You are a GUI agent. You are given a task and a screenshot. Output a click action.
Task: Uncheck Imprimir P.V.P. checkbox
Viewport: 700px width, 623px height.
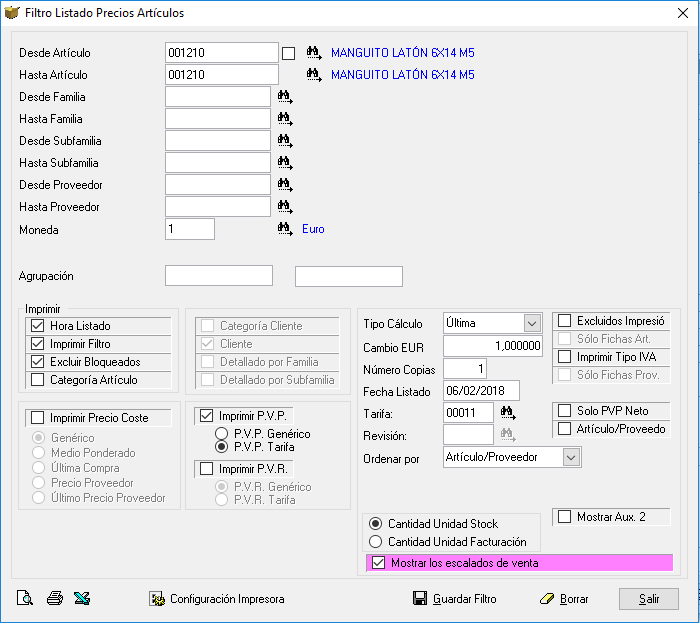coord(206,416)
